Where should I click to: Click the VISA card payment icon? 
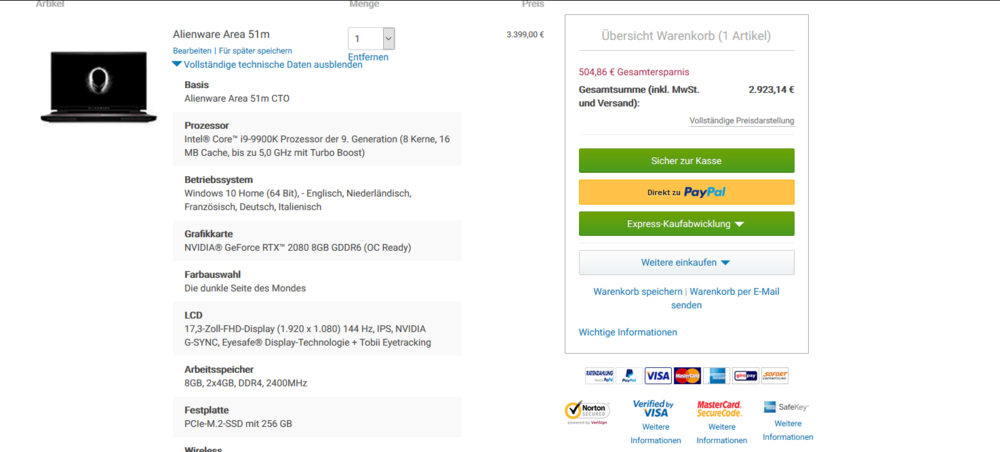click(657, 376)
